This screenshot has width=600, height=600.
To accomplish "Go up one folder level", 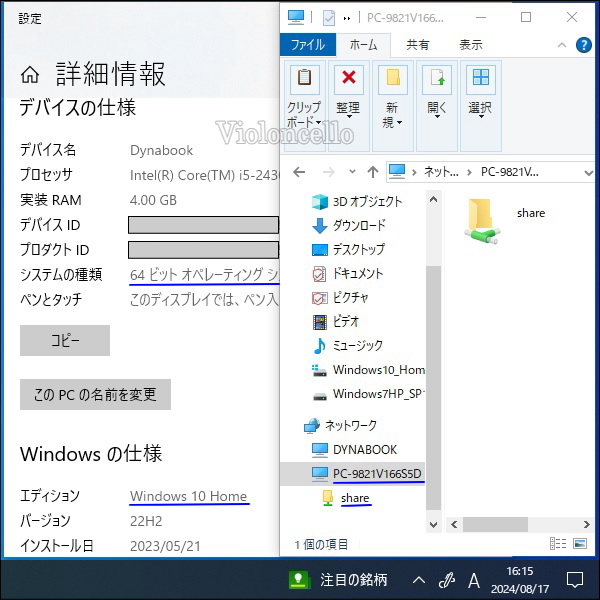I will 372,172.
